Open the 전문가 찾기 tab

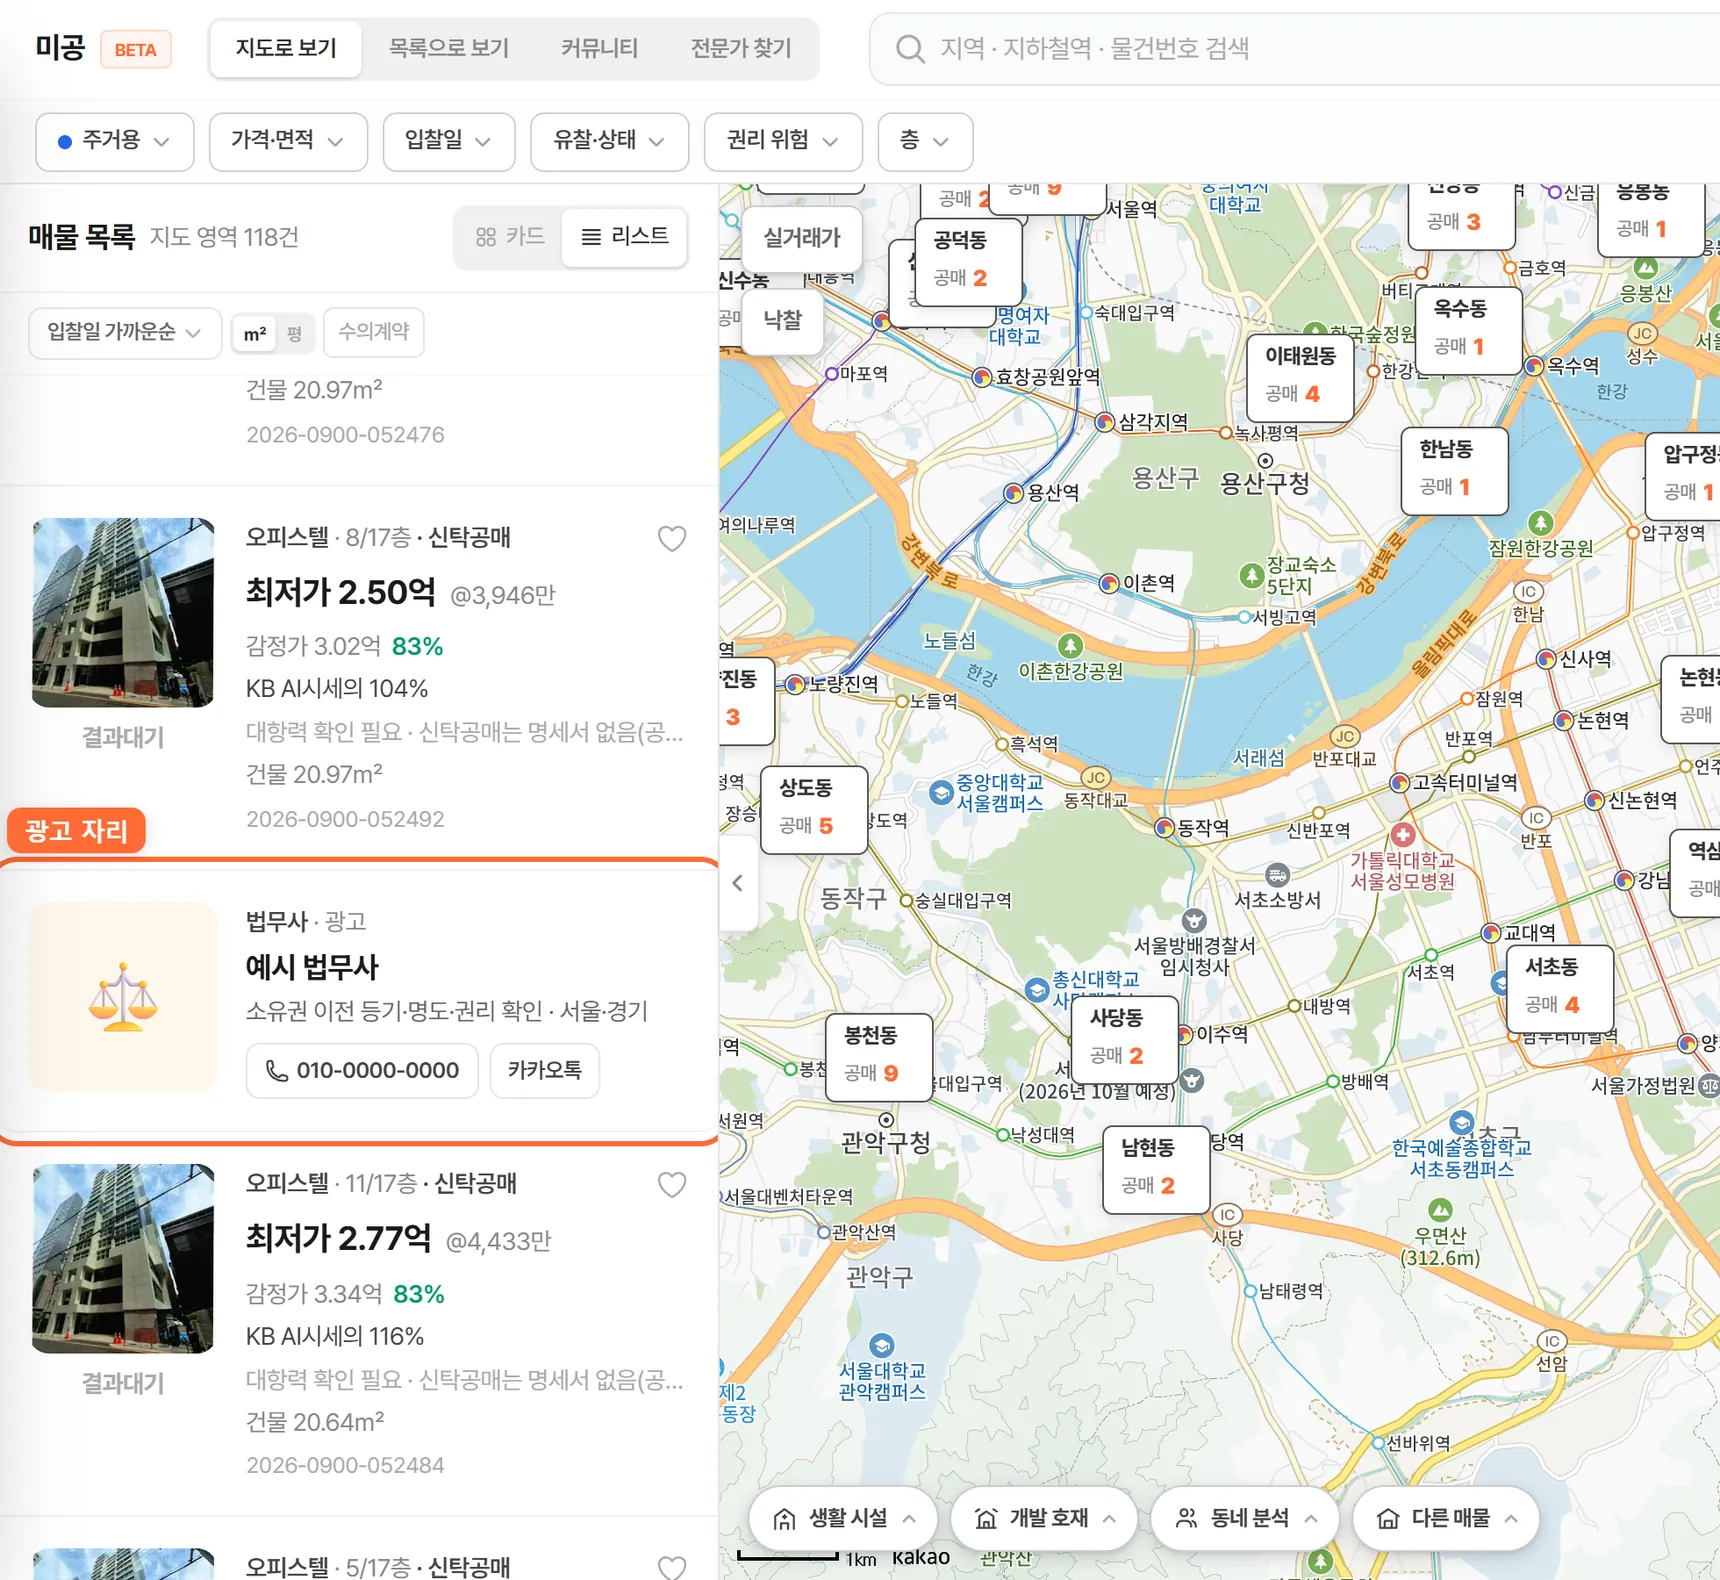(x=741, y=48)
